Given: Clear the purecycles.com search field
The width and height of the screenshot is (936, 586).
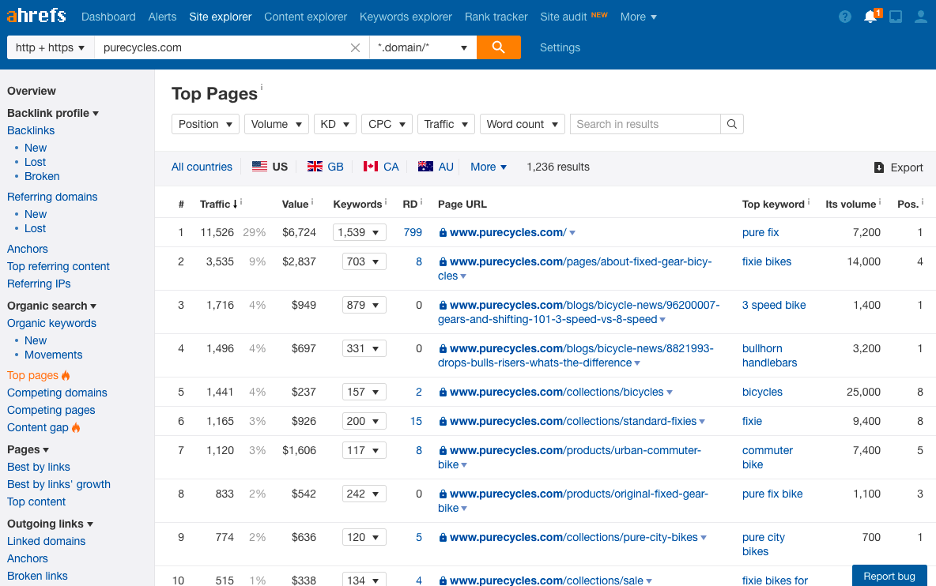Looking at the screenshot, I should tap(355, 48).
